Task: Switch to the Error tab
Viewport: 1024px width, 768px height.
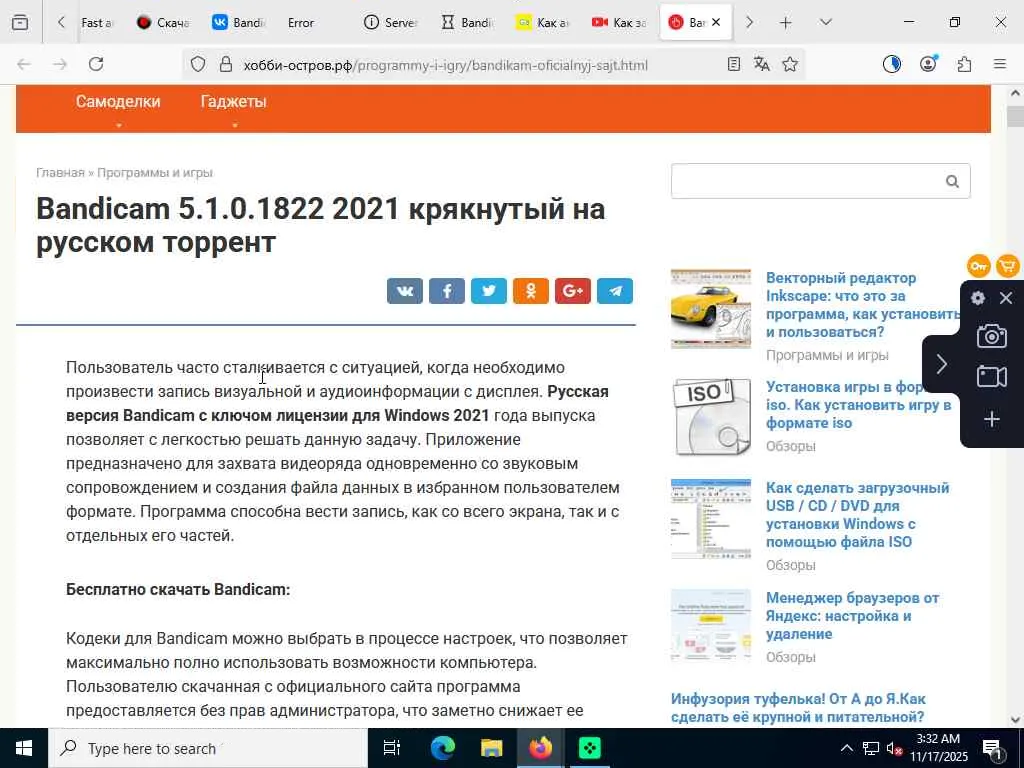Action: coord(301,23)
